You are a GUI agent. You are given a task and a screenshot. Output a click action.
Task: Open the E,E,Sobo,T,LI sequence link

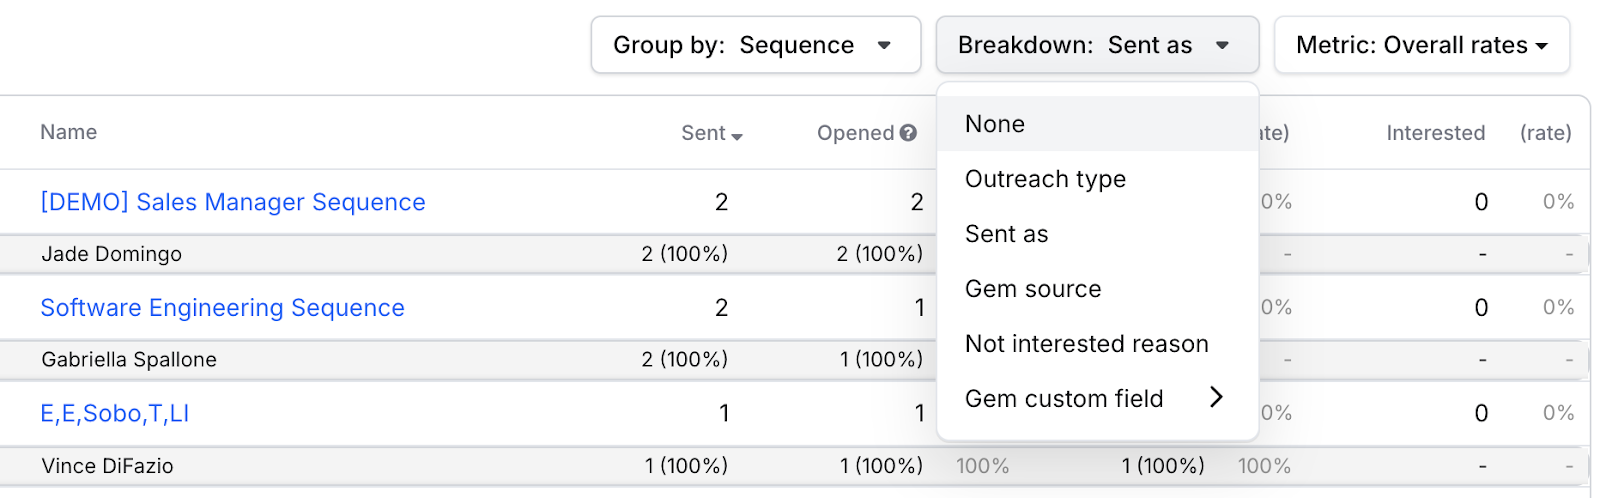(x=115, y=413)
